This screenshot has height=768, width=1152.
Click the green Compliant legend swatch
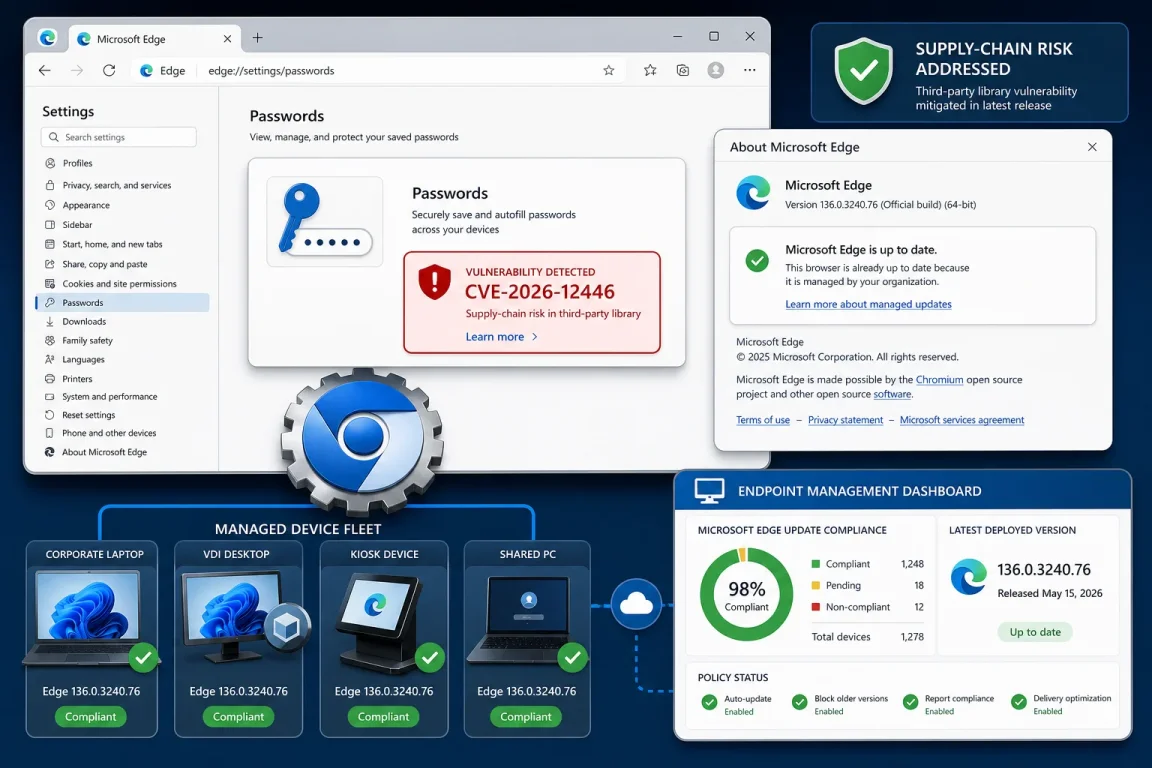[816, 564]
